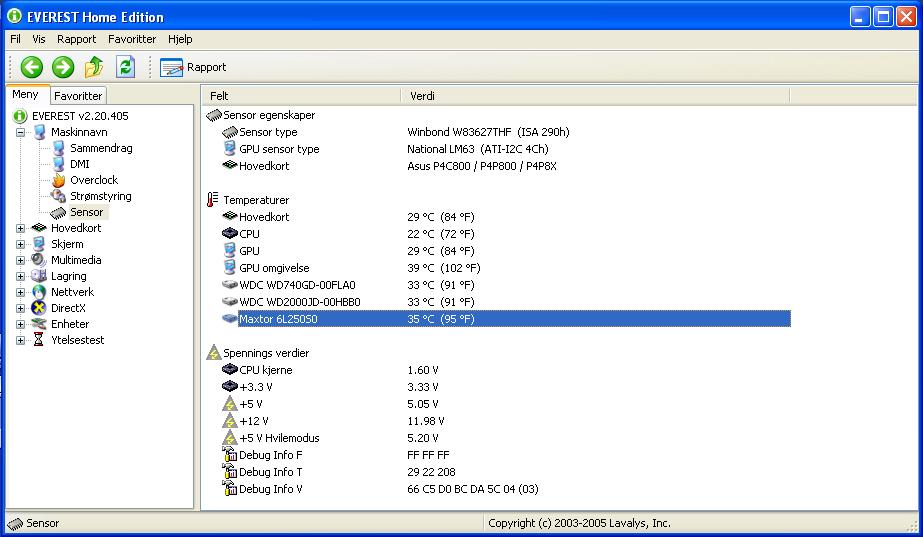The width and height of the screenshot is (923, 537).
Task: Click the EVEREST title bar info icon
Action: coord(14,16)
